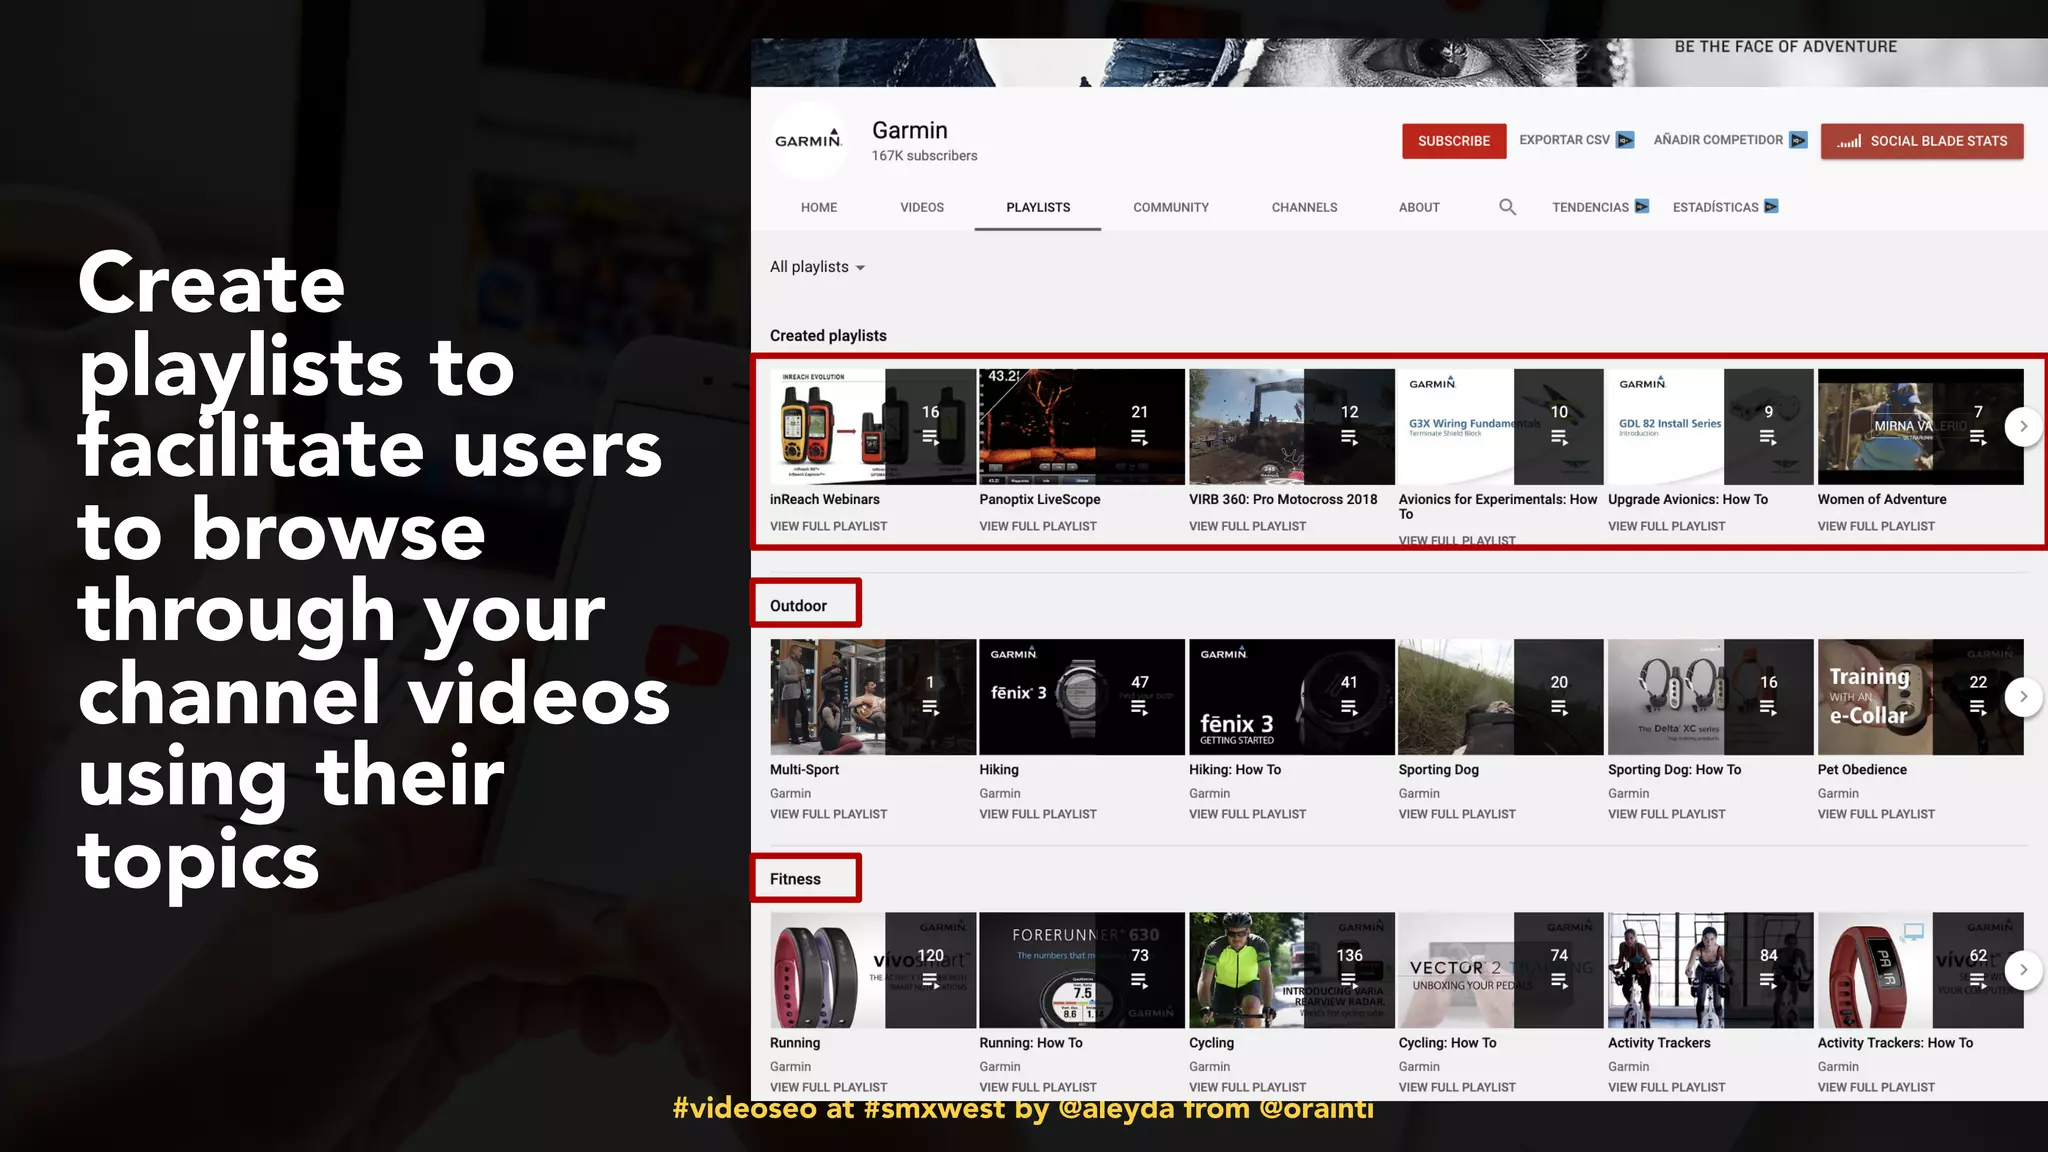This screenshot has height=1152, width=2048.
Task: View full playlist for inReach Webinars
Action: click(828, 526)
